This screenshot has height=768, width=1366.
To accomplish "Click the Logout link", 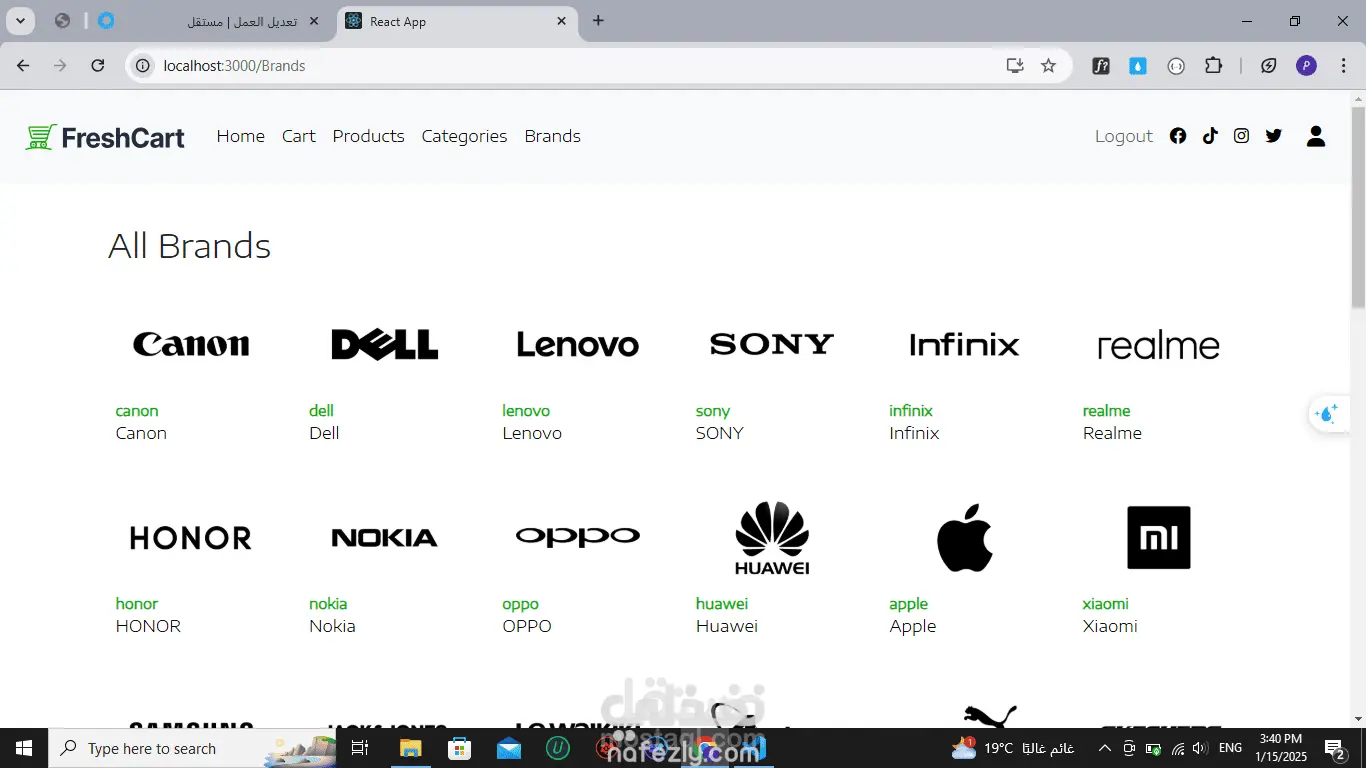I will 1124,136.
